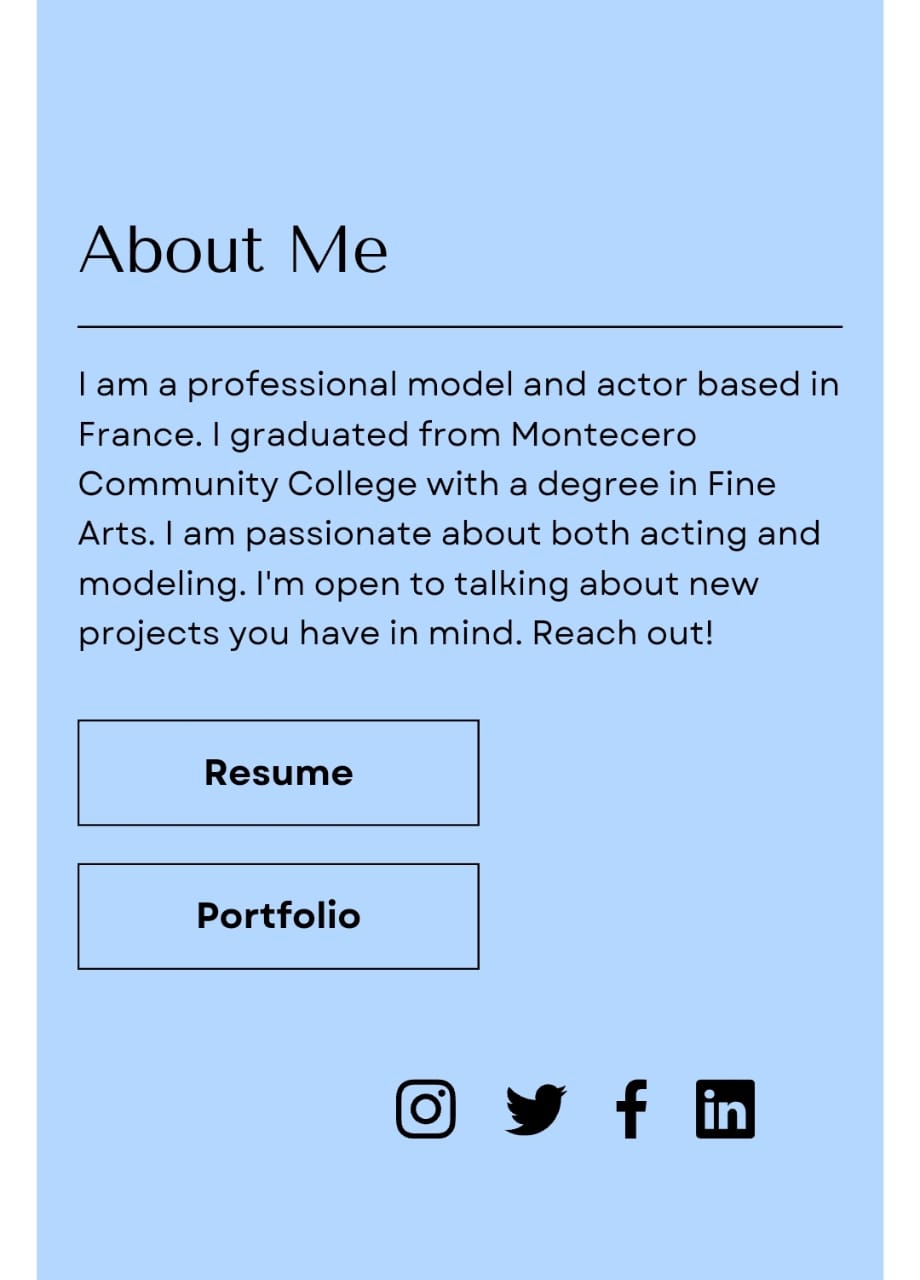The height and width of the screenshot is (1280, 920).
Task: Click the divider line under the heading
Action: (x=460, y=326)
